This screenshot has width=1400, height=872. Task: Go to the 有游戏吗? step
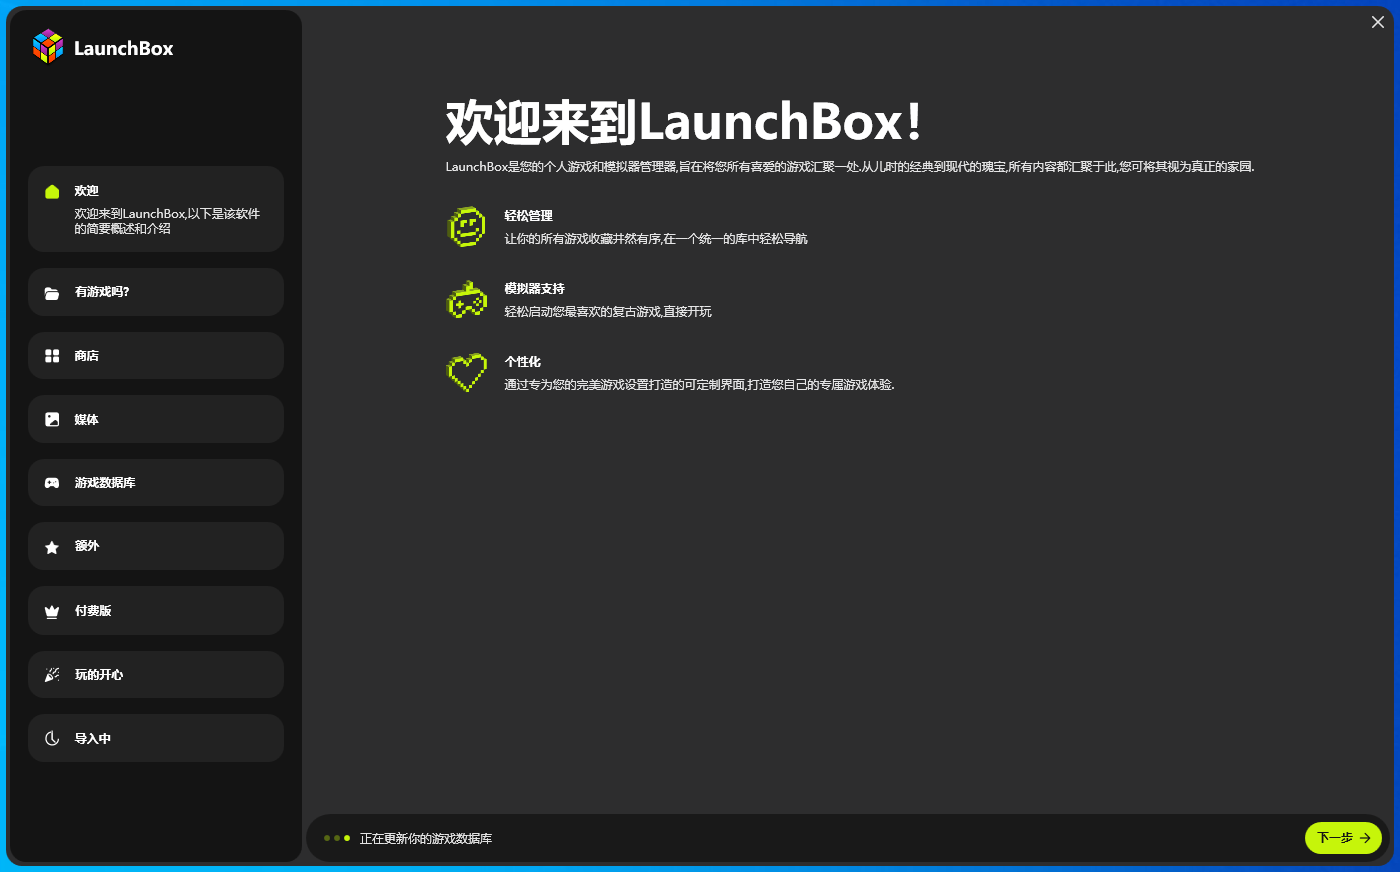156,292
